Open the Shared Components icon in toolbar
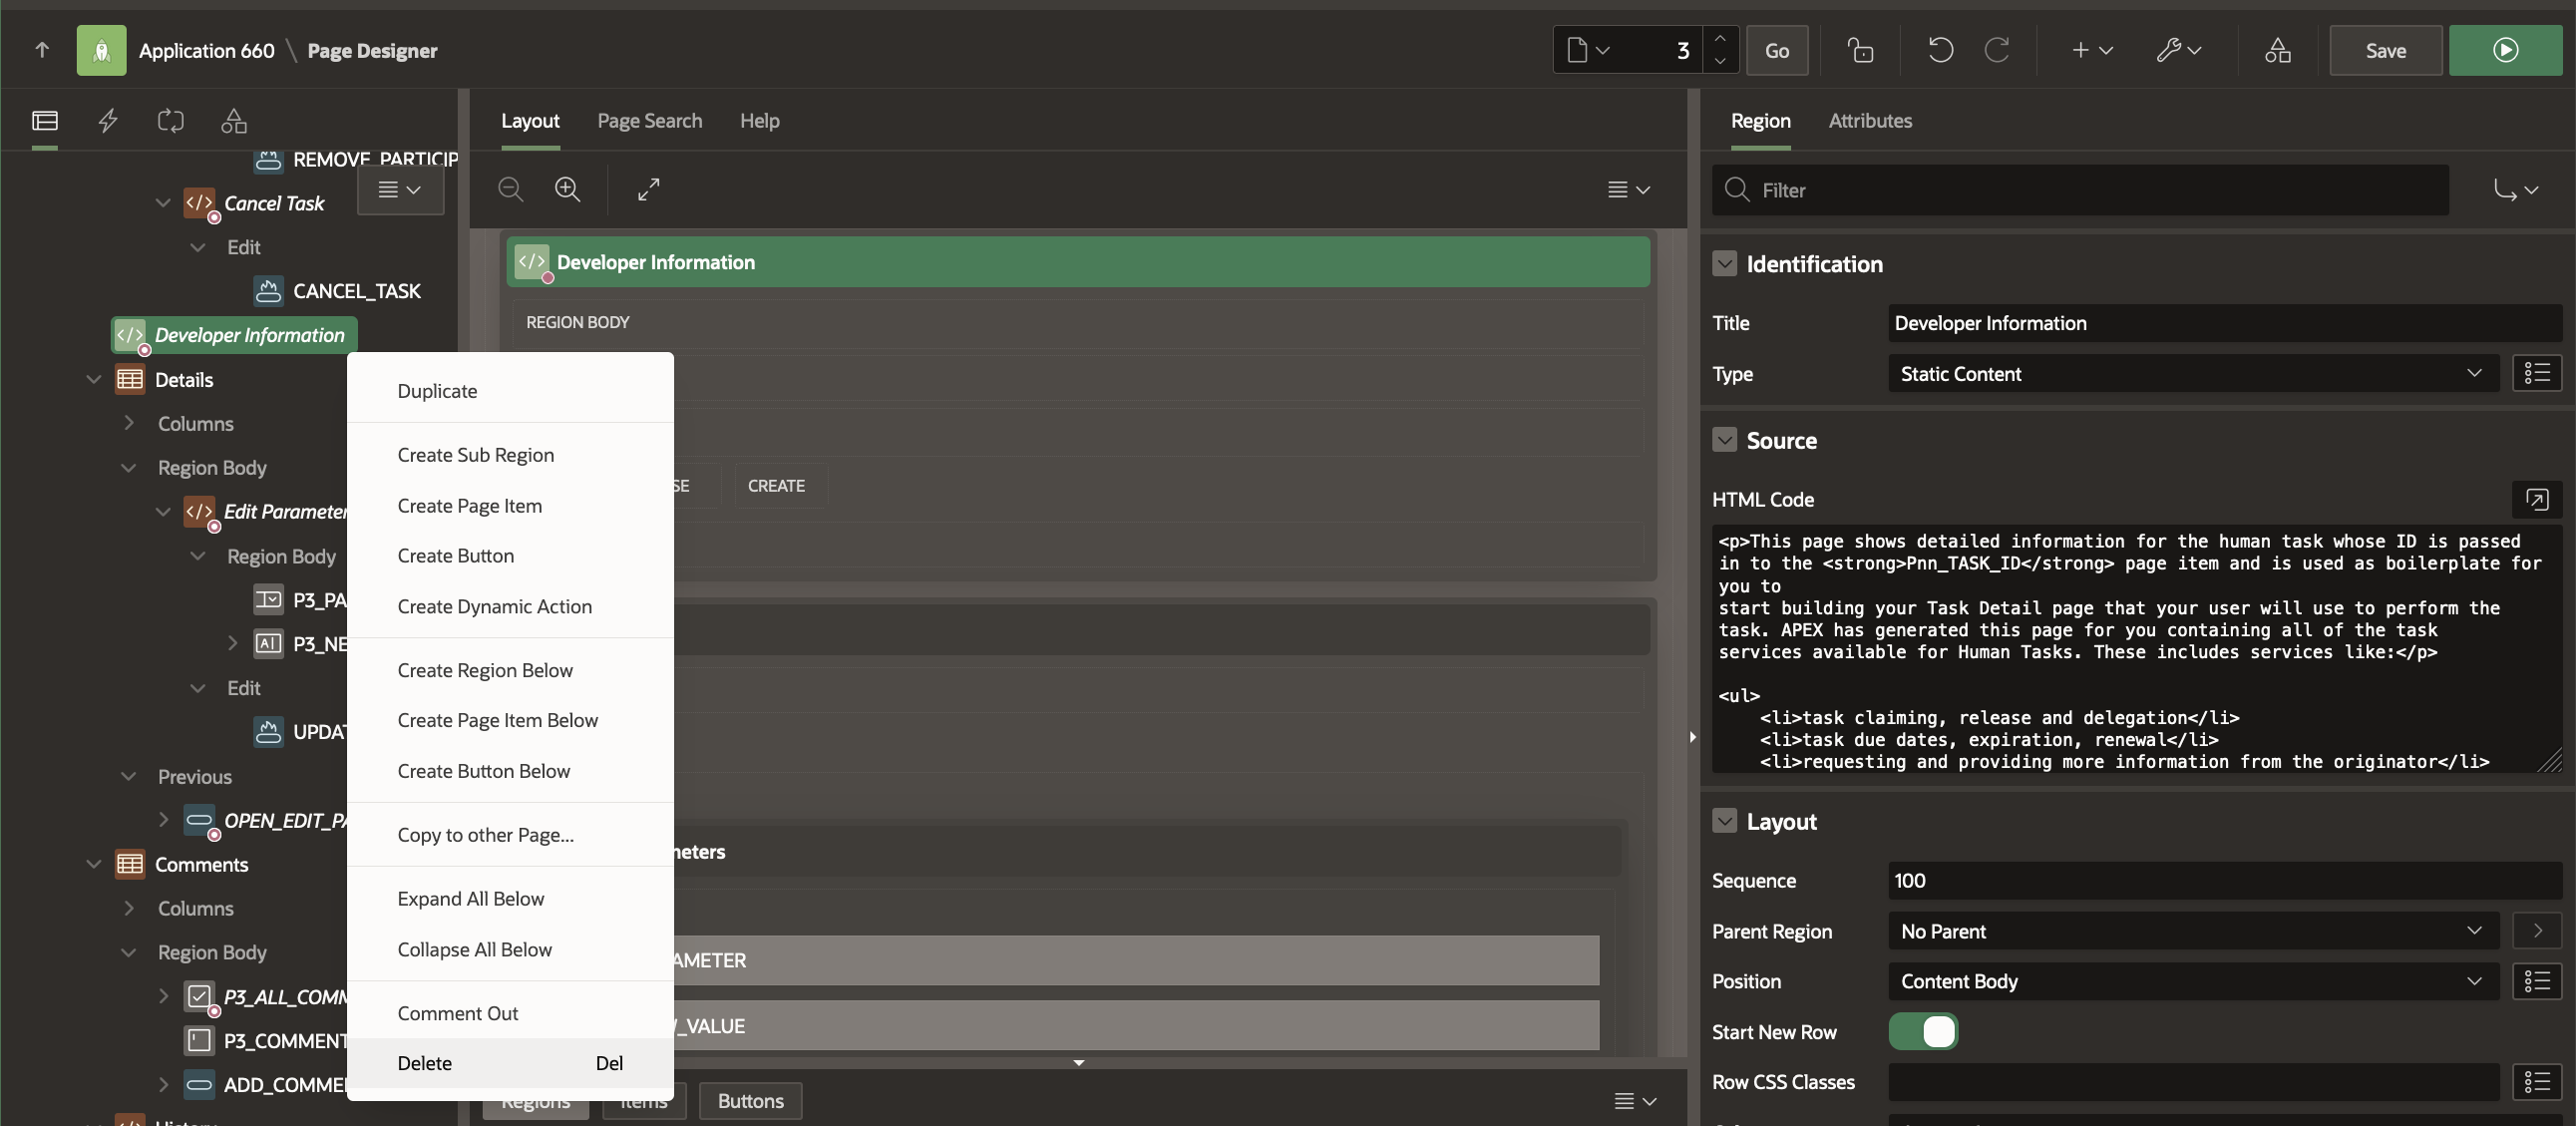Image resolution: width=2576 pixels, height=1126 pixels. [2277, 50]
